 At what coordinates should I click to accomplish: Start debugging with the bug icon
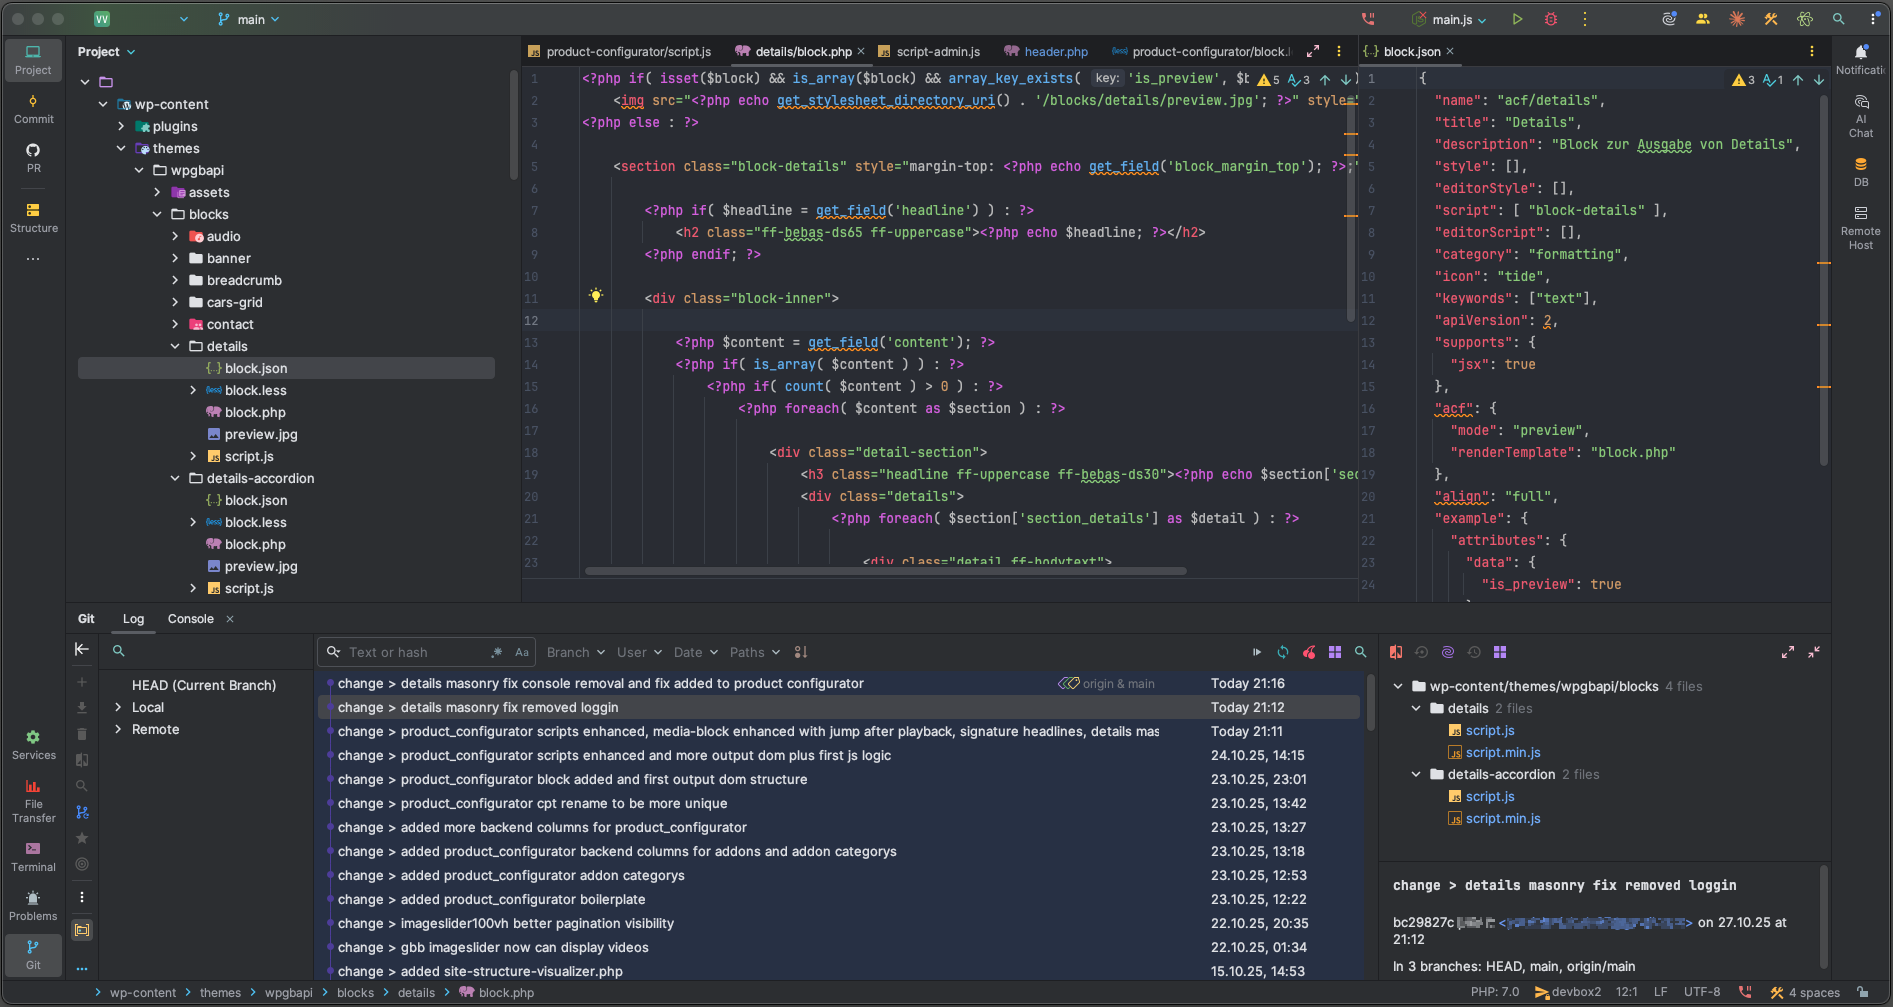[x=1551, y=19]
